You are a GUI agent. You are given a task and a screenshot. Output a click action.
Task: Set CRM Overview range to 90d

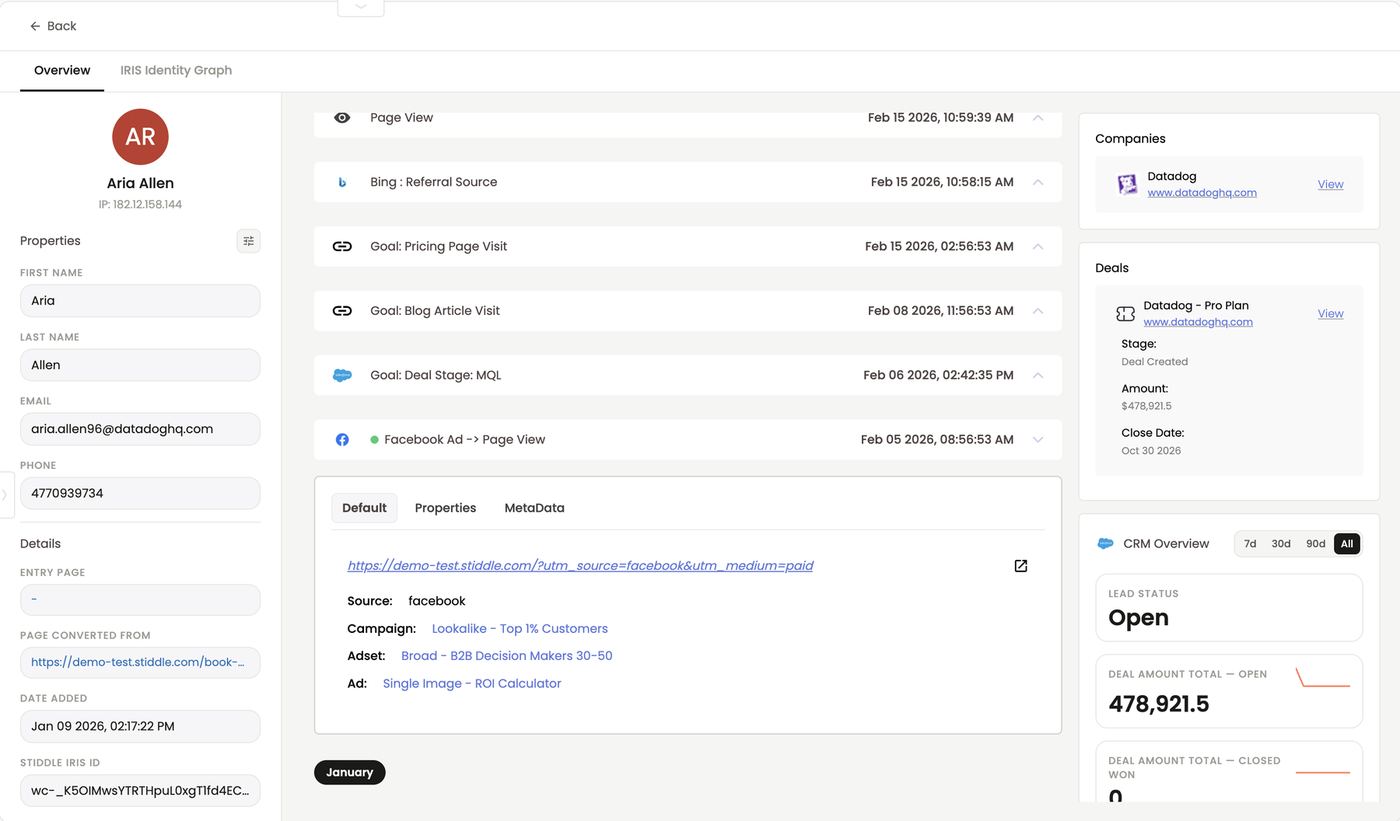point(1316,544)
